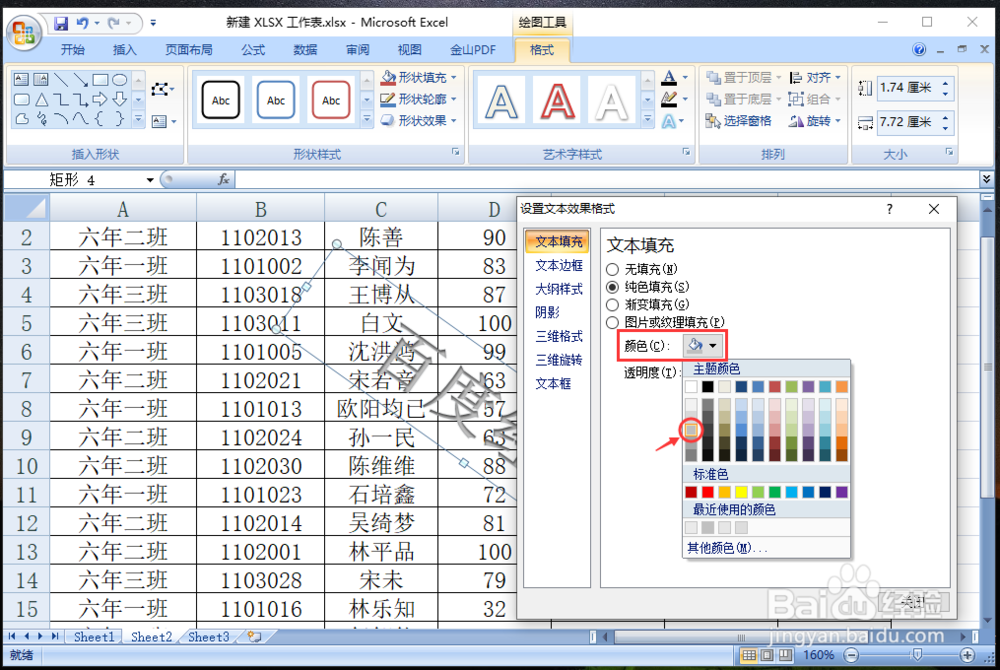Image resolution: width=1000 pixels, height=670 pixels.
Task: Apply the red outline WordArt style
Action: pyautogui.click(x=557, y=100)
